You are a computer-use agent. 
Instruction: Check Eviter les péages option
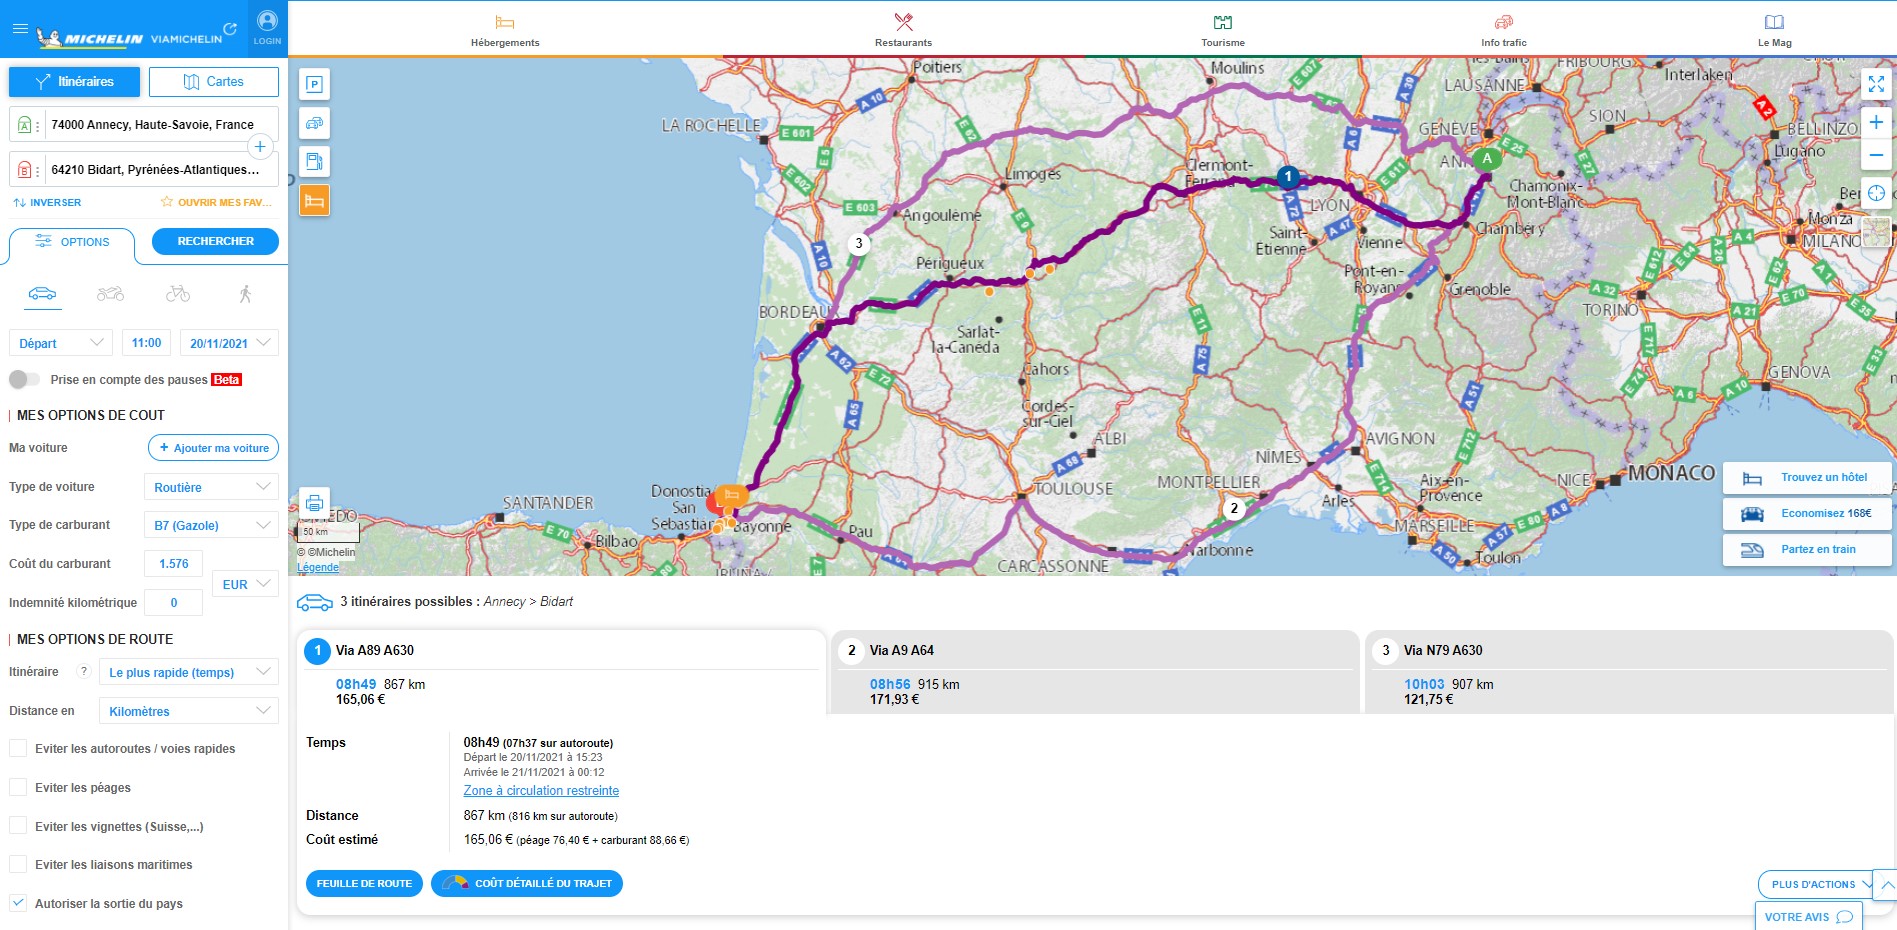(x=18, y=788)
